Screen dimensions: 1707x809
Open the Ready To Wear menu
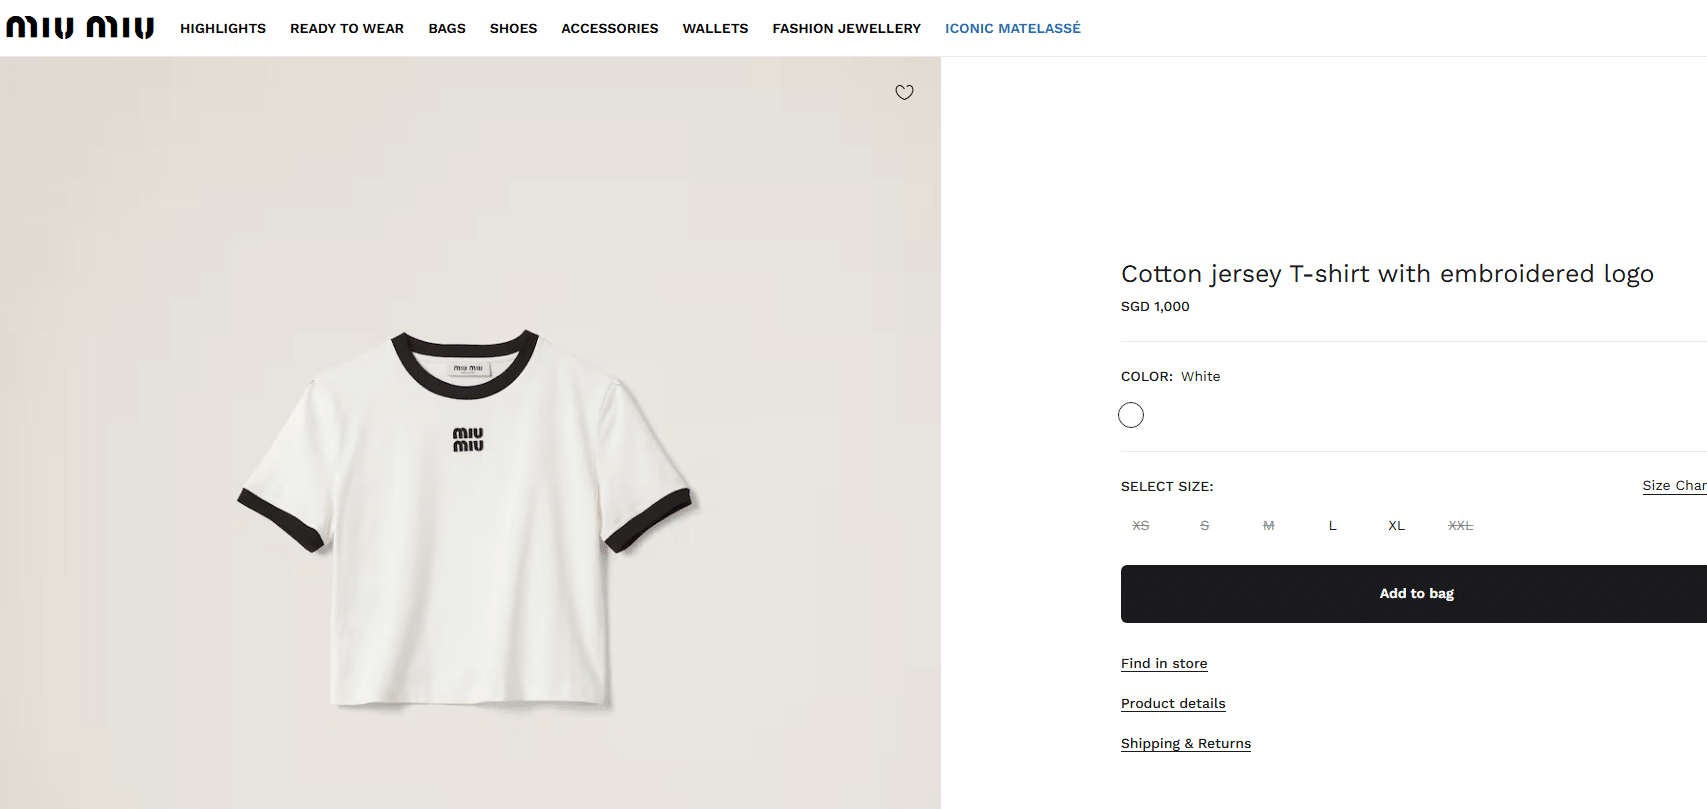[347, 28]
